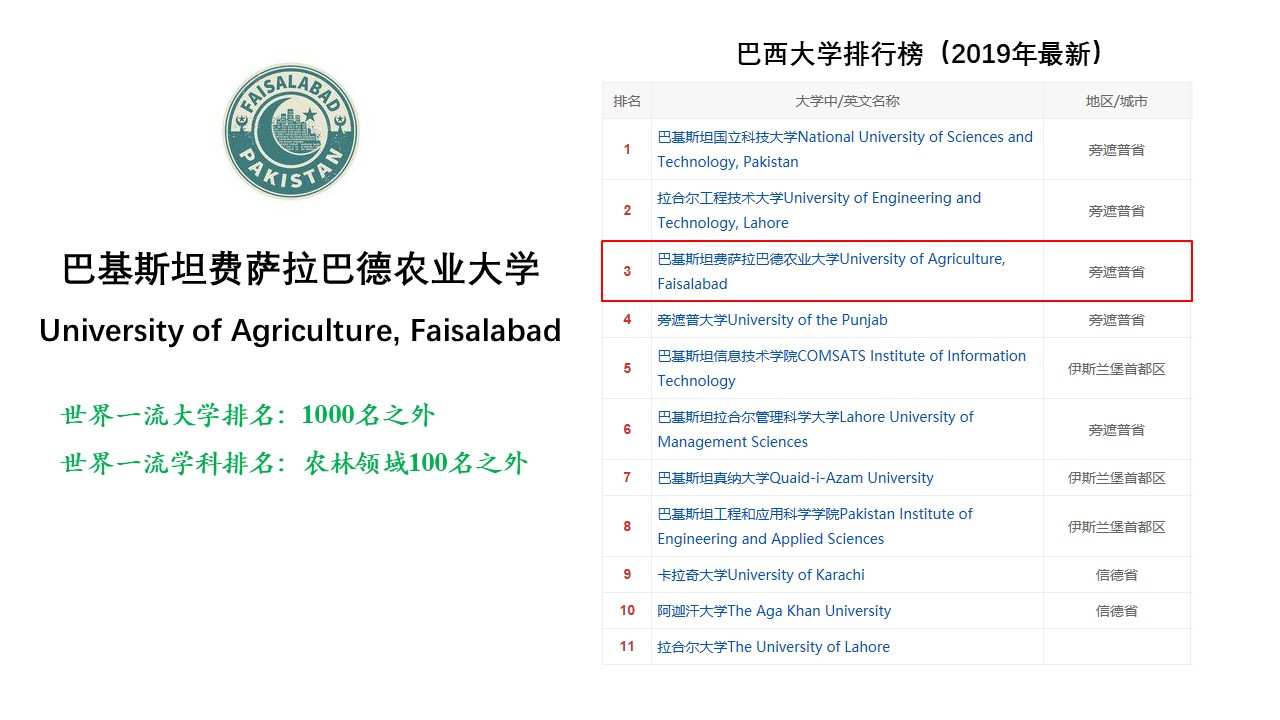The height and width of the screenshot is (720, 1280).
Task: Click green text 世界一流学科排名：农林领域100名之外
Action: pos(294,463)
